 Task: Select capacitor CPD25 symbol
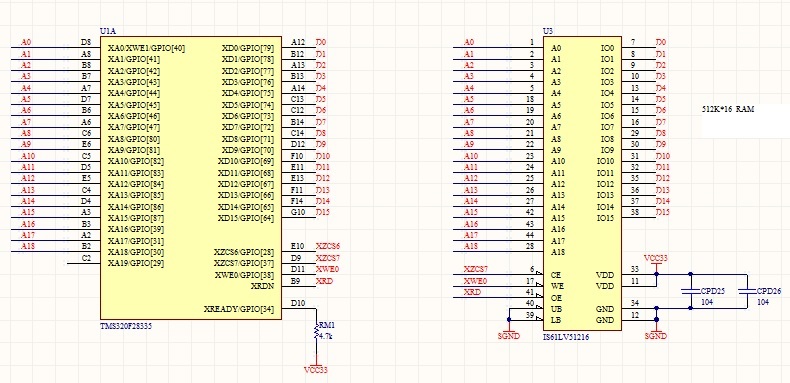[x=690, y=291]
